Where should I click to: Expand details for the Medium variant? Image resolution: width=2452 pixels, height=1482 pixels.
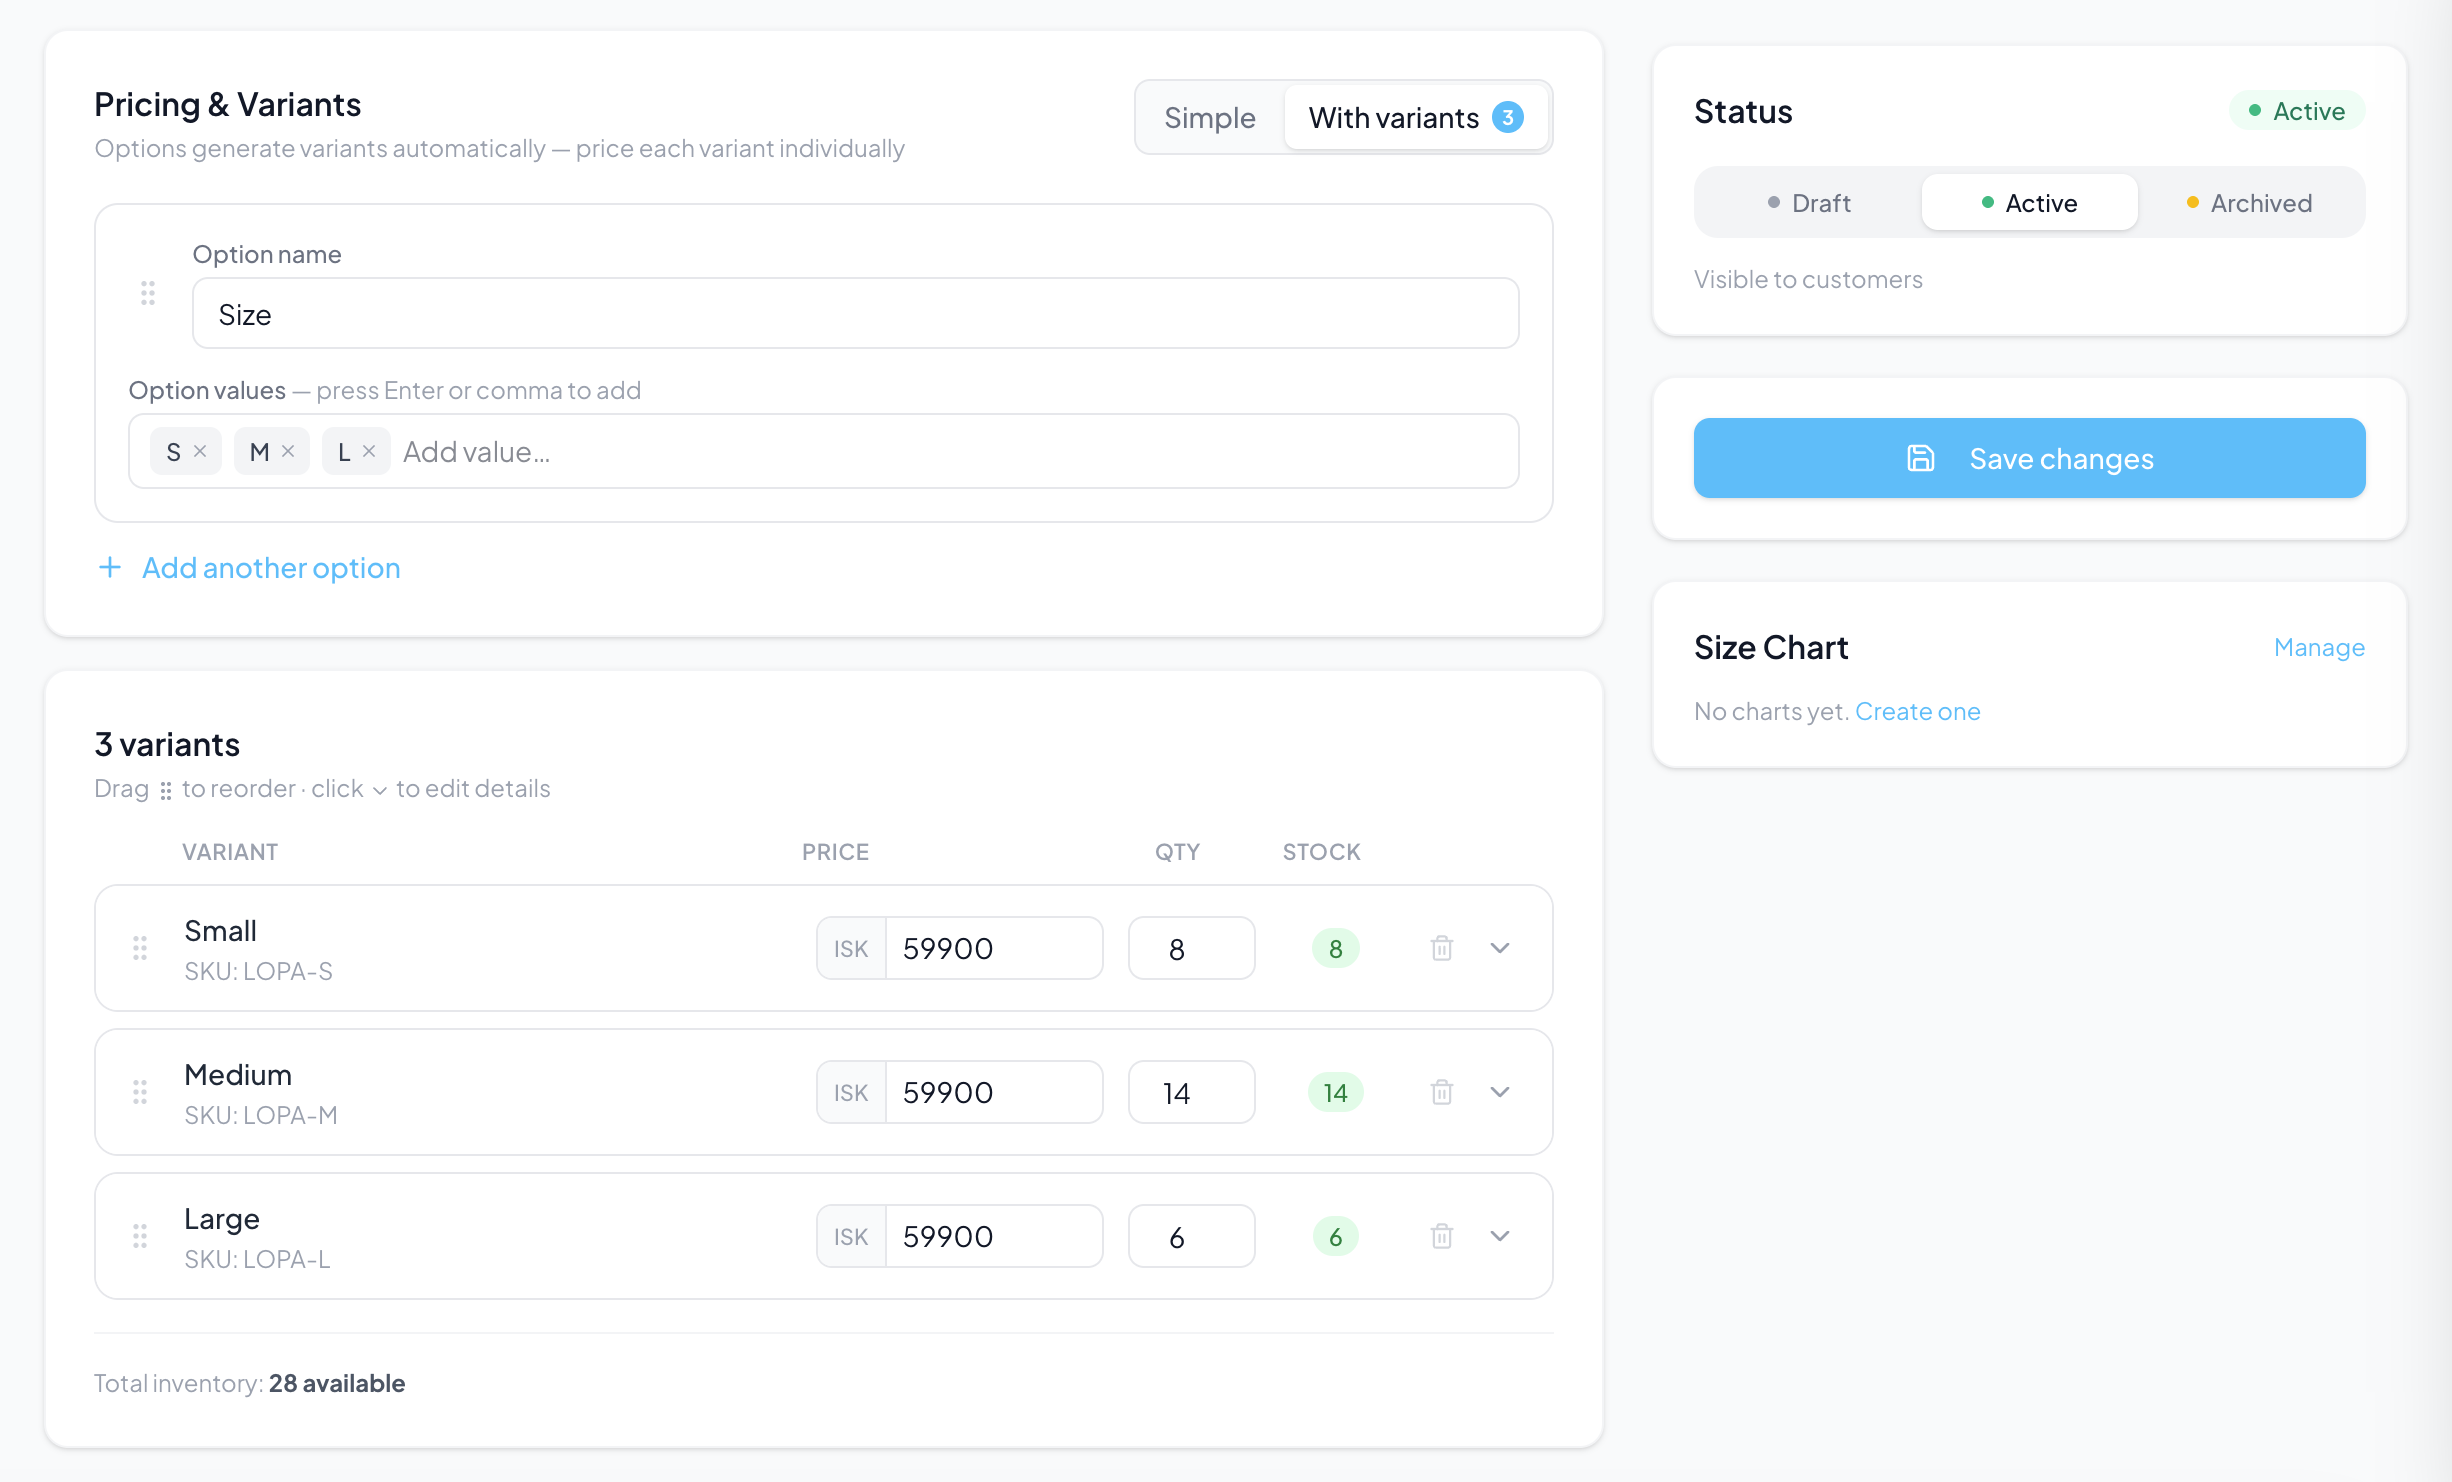point(1500,1092)
